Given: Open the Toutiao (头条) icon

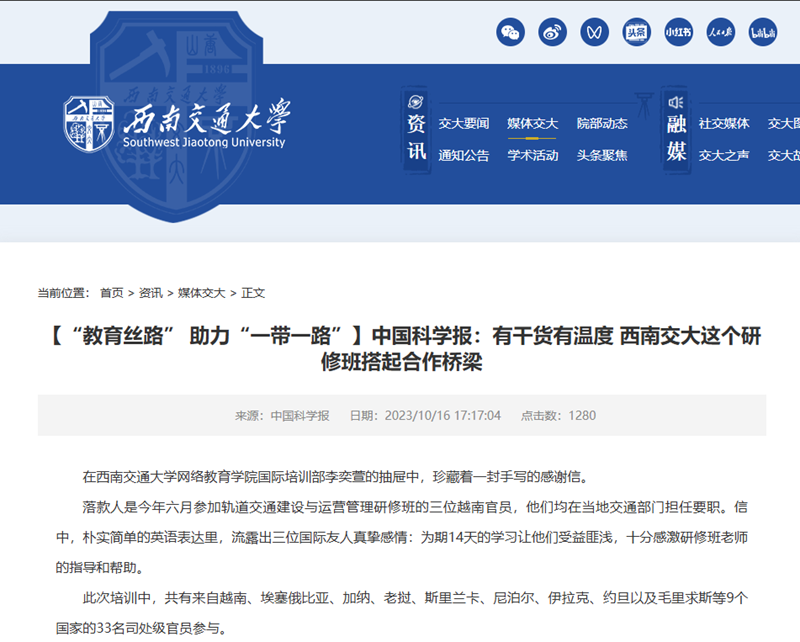Looking at the screenshot, I should click(636, 32).
